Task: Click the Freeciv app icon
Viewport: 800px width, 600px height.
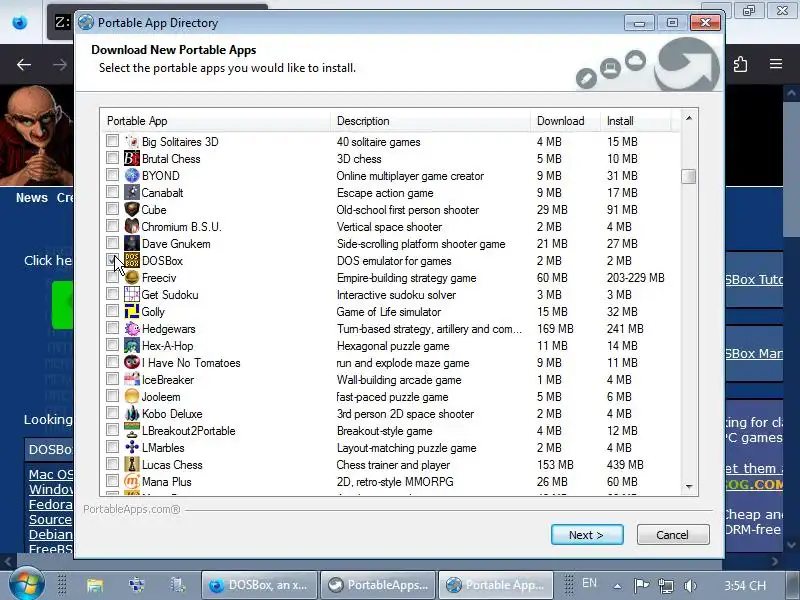Action: [x=132, y=277]
